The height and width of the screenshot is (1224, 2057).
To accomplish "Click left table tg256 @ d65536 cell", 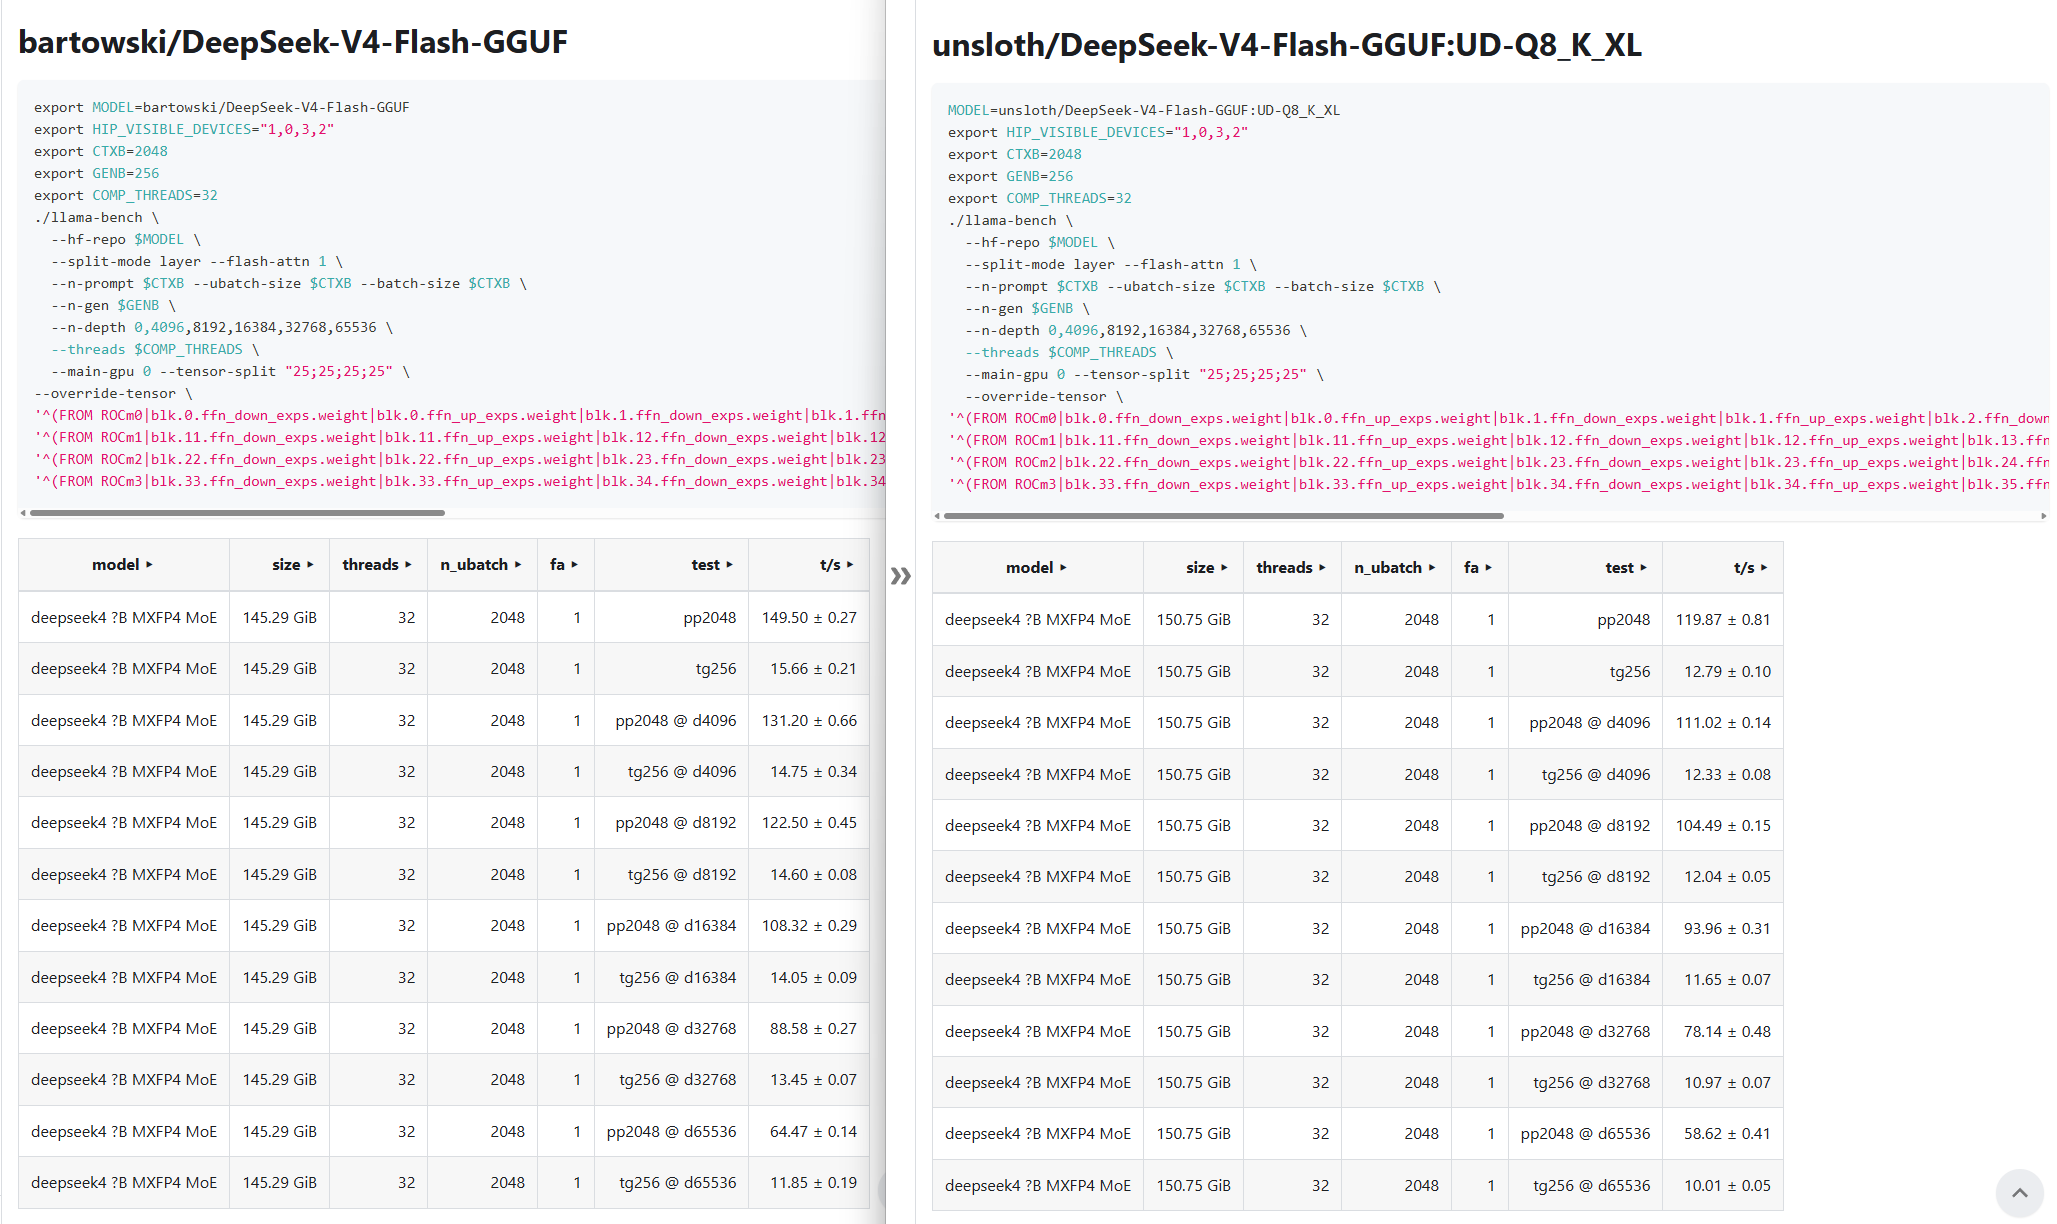I will click(671, 1183).
